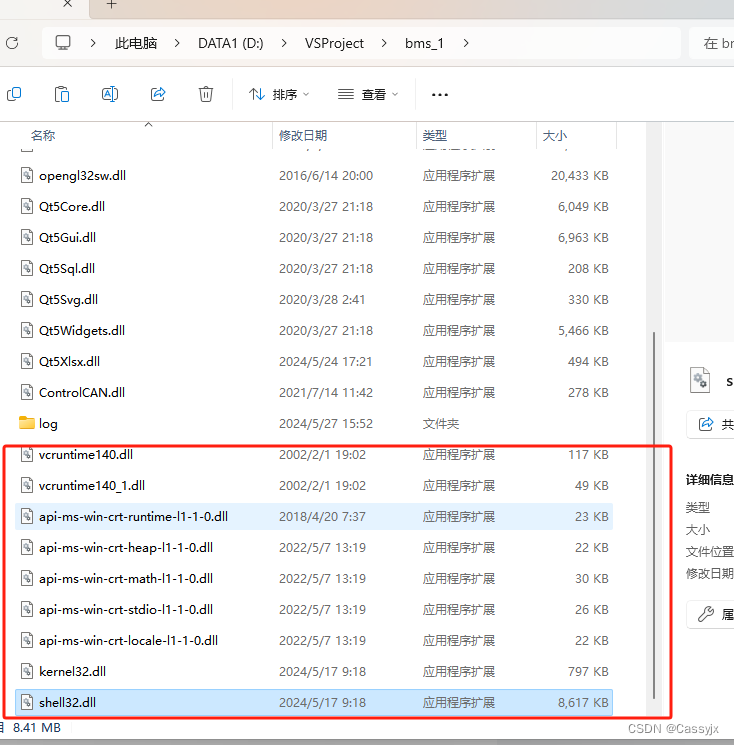Select the file Qt5Xlsx.dll
The width and height of the screenshot is (734, 745).
pos(314,362)
